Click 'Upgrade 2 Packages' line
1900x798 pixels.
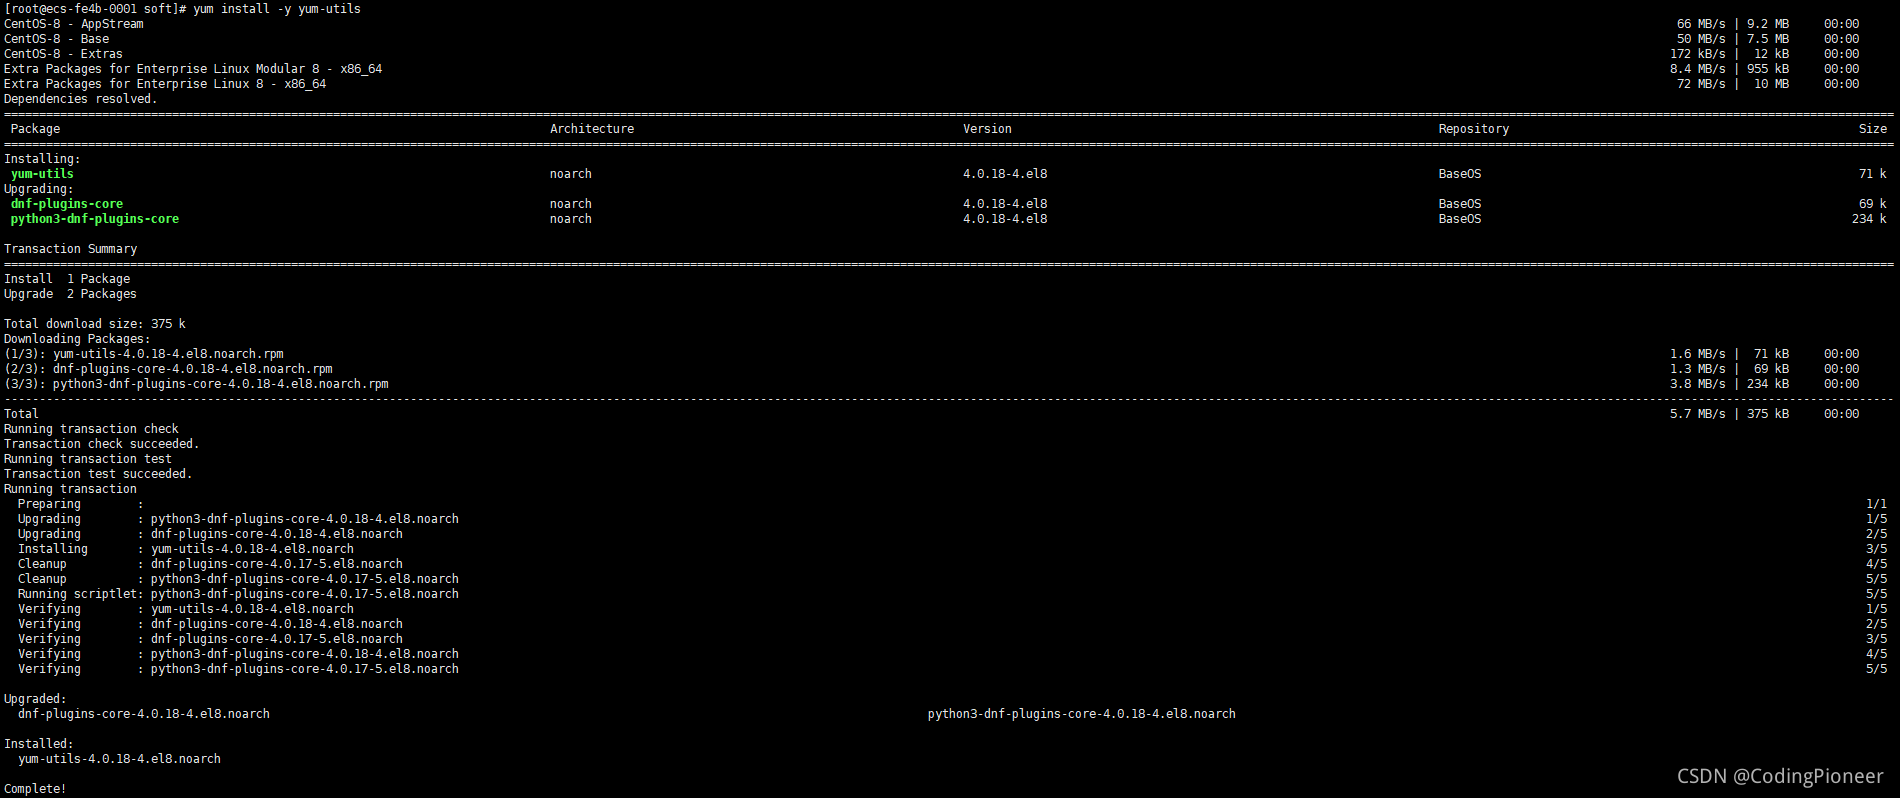click(71, 294)
